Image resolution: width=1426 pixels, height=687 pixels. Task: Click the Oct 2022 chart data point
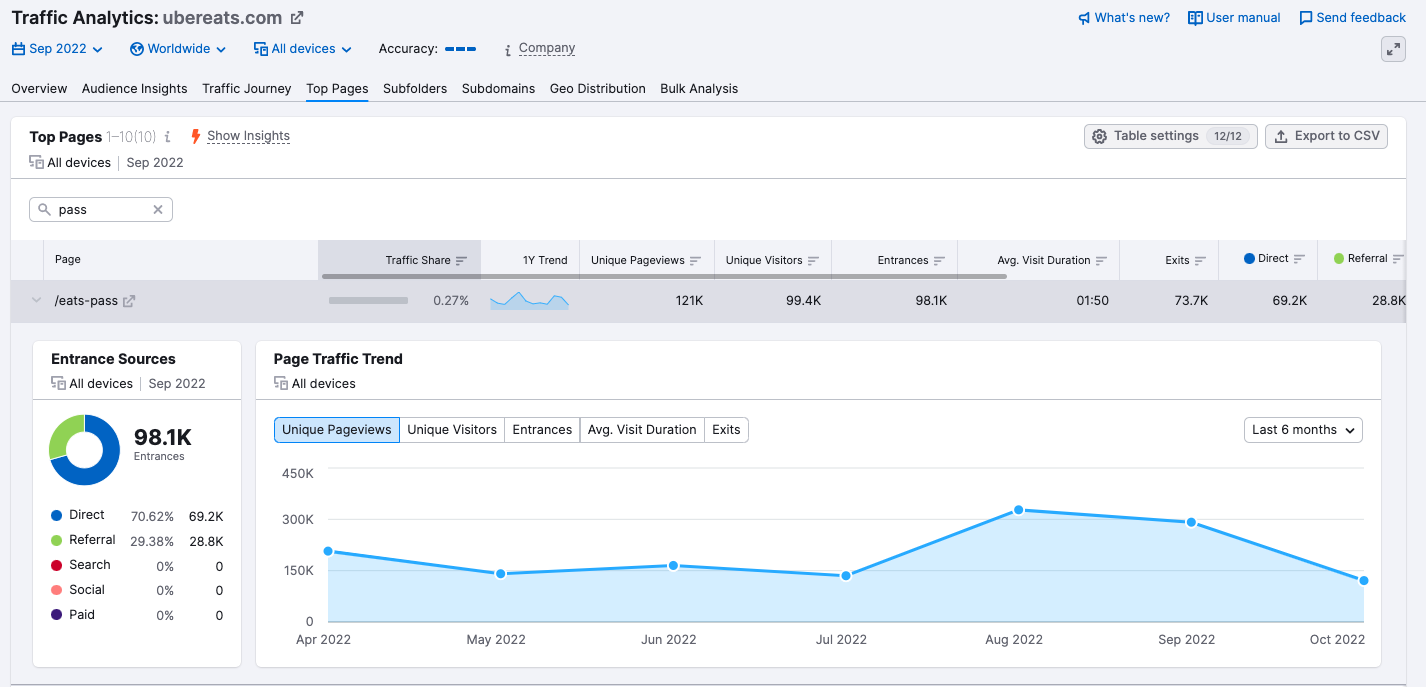click(x=1364, y=580)
